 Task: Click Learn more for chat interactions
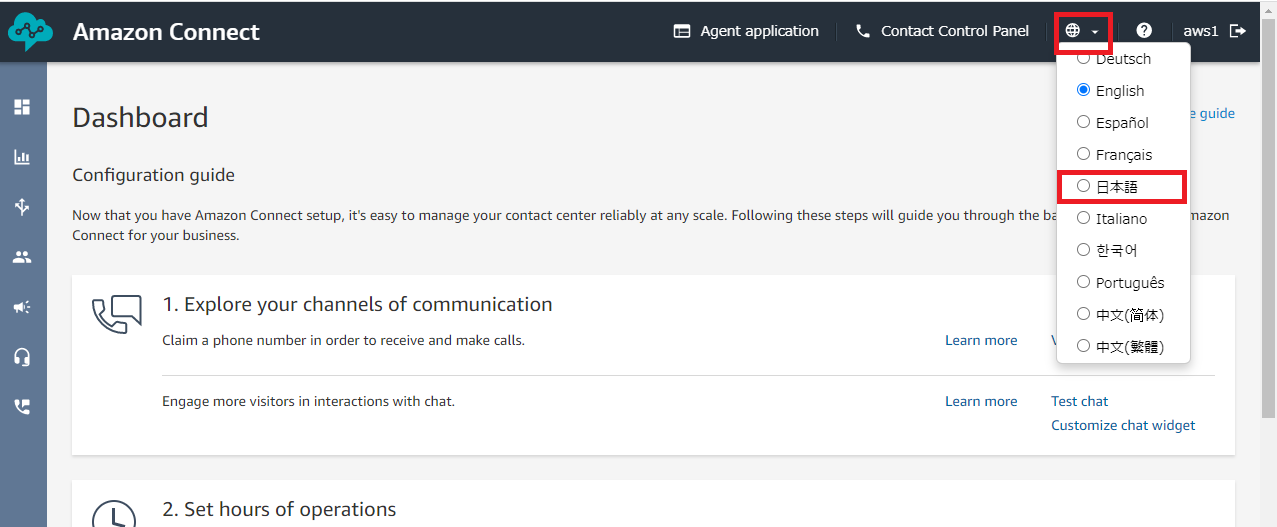tap(981, 401)
